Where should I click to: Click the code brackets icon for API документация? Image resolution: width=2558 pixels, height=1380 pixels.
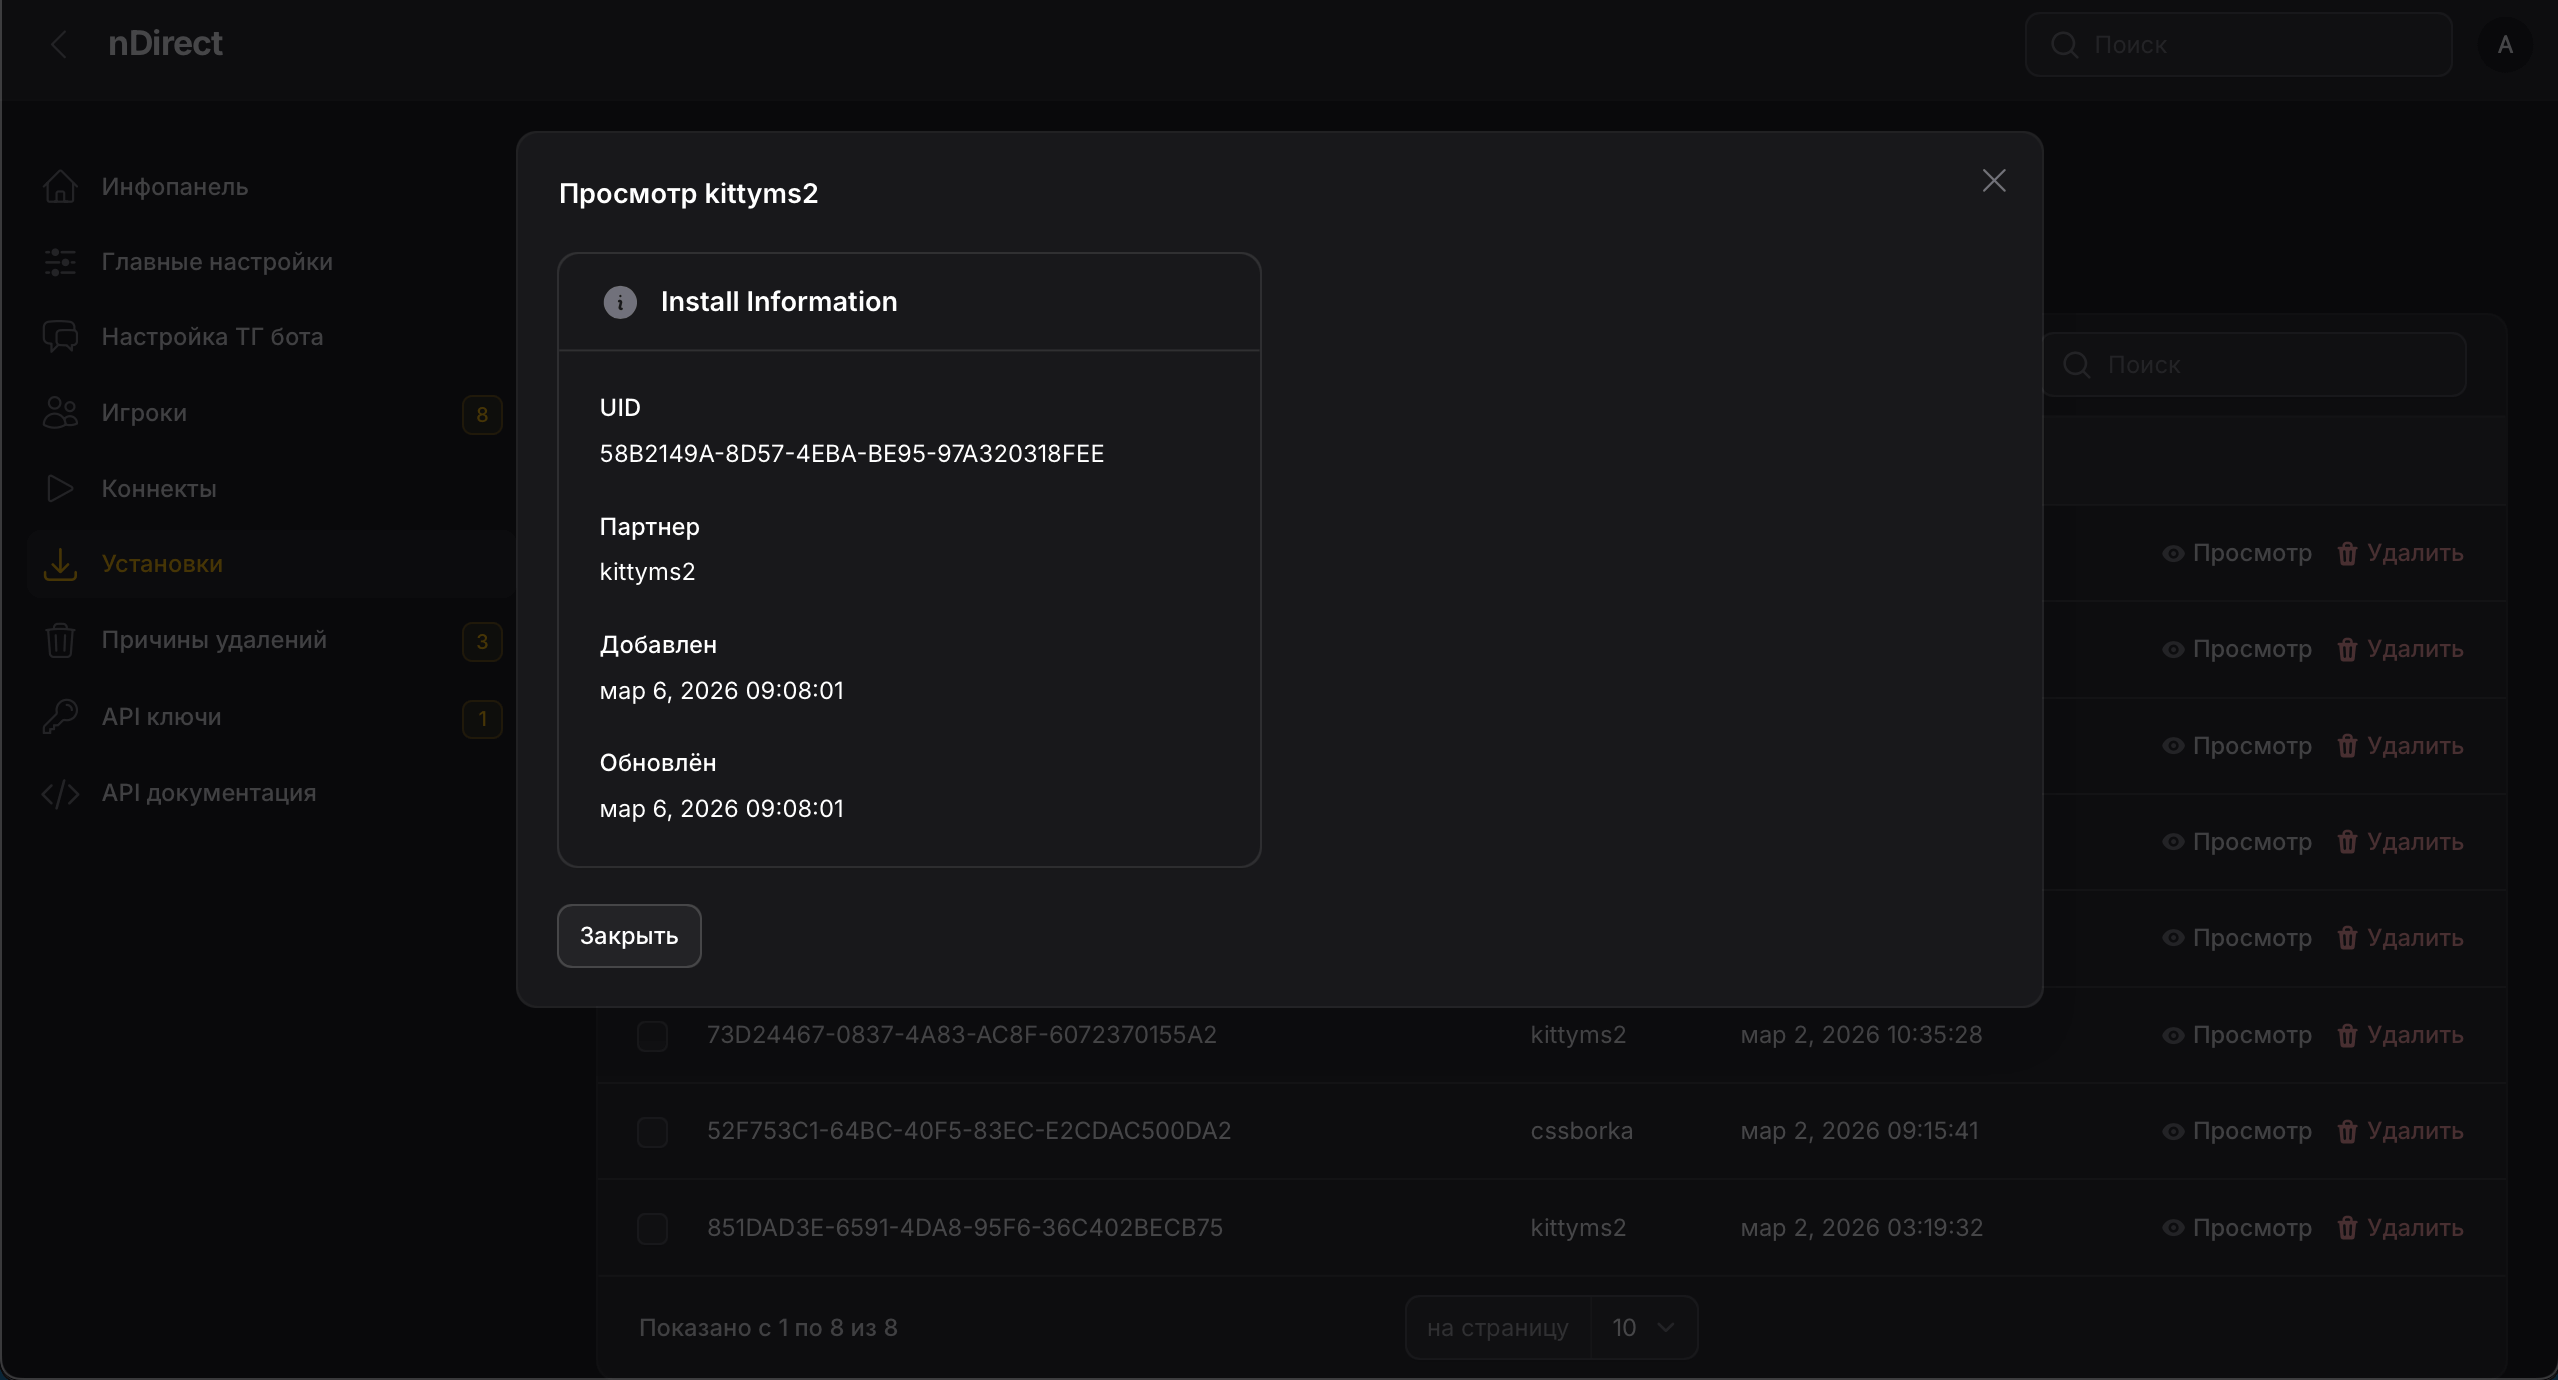pos(60,794)
